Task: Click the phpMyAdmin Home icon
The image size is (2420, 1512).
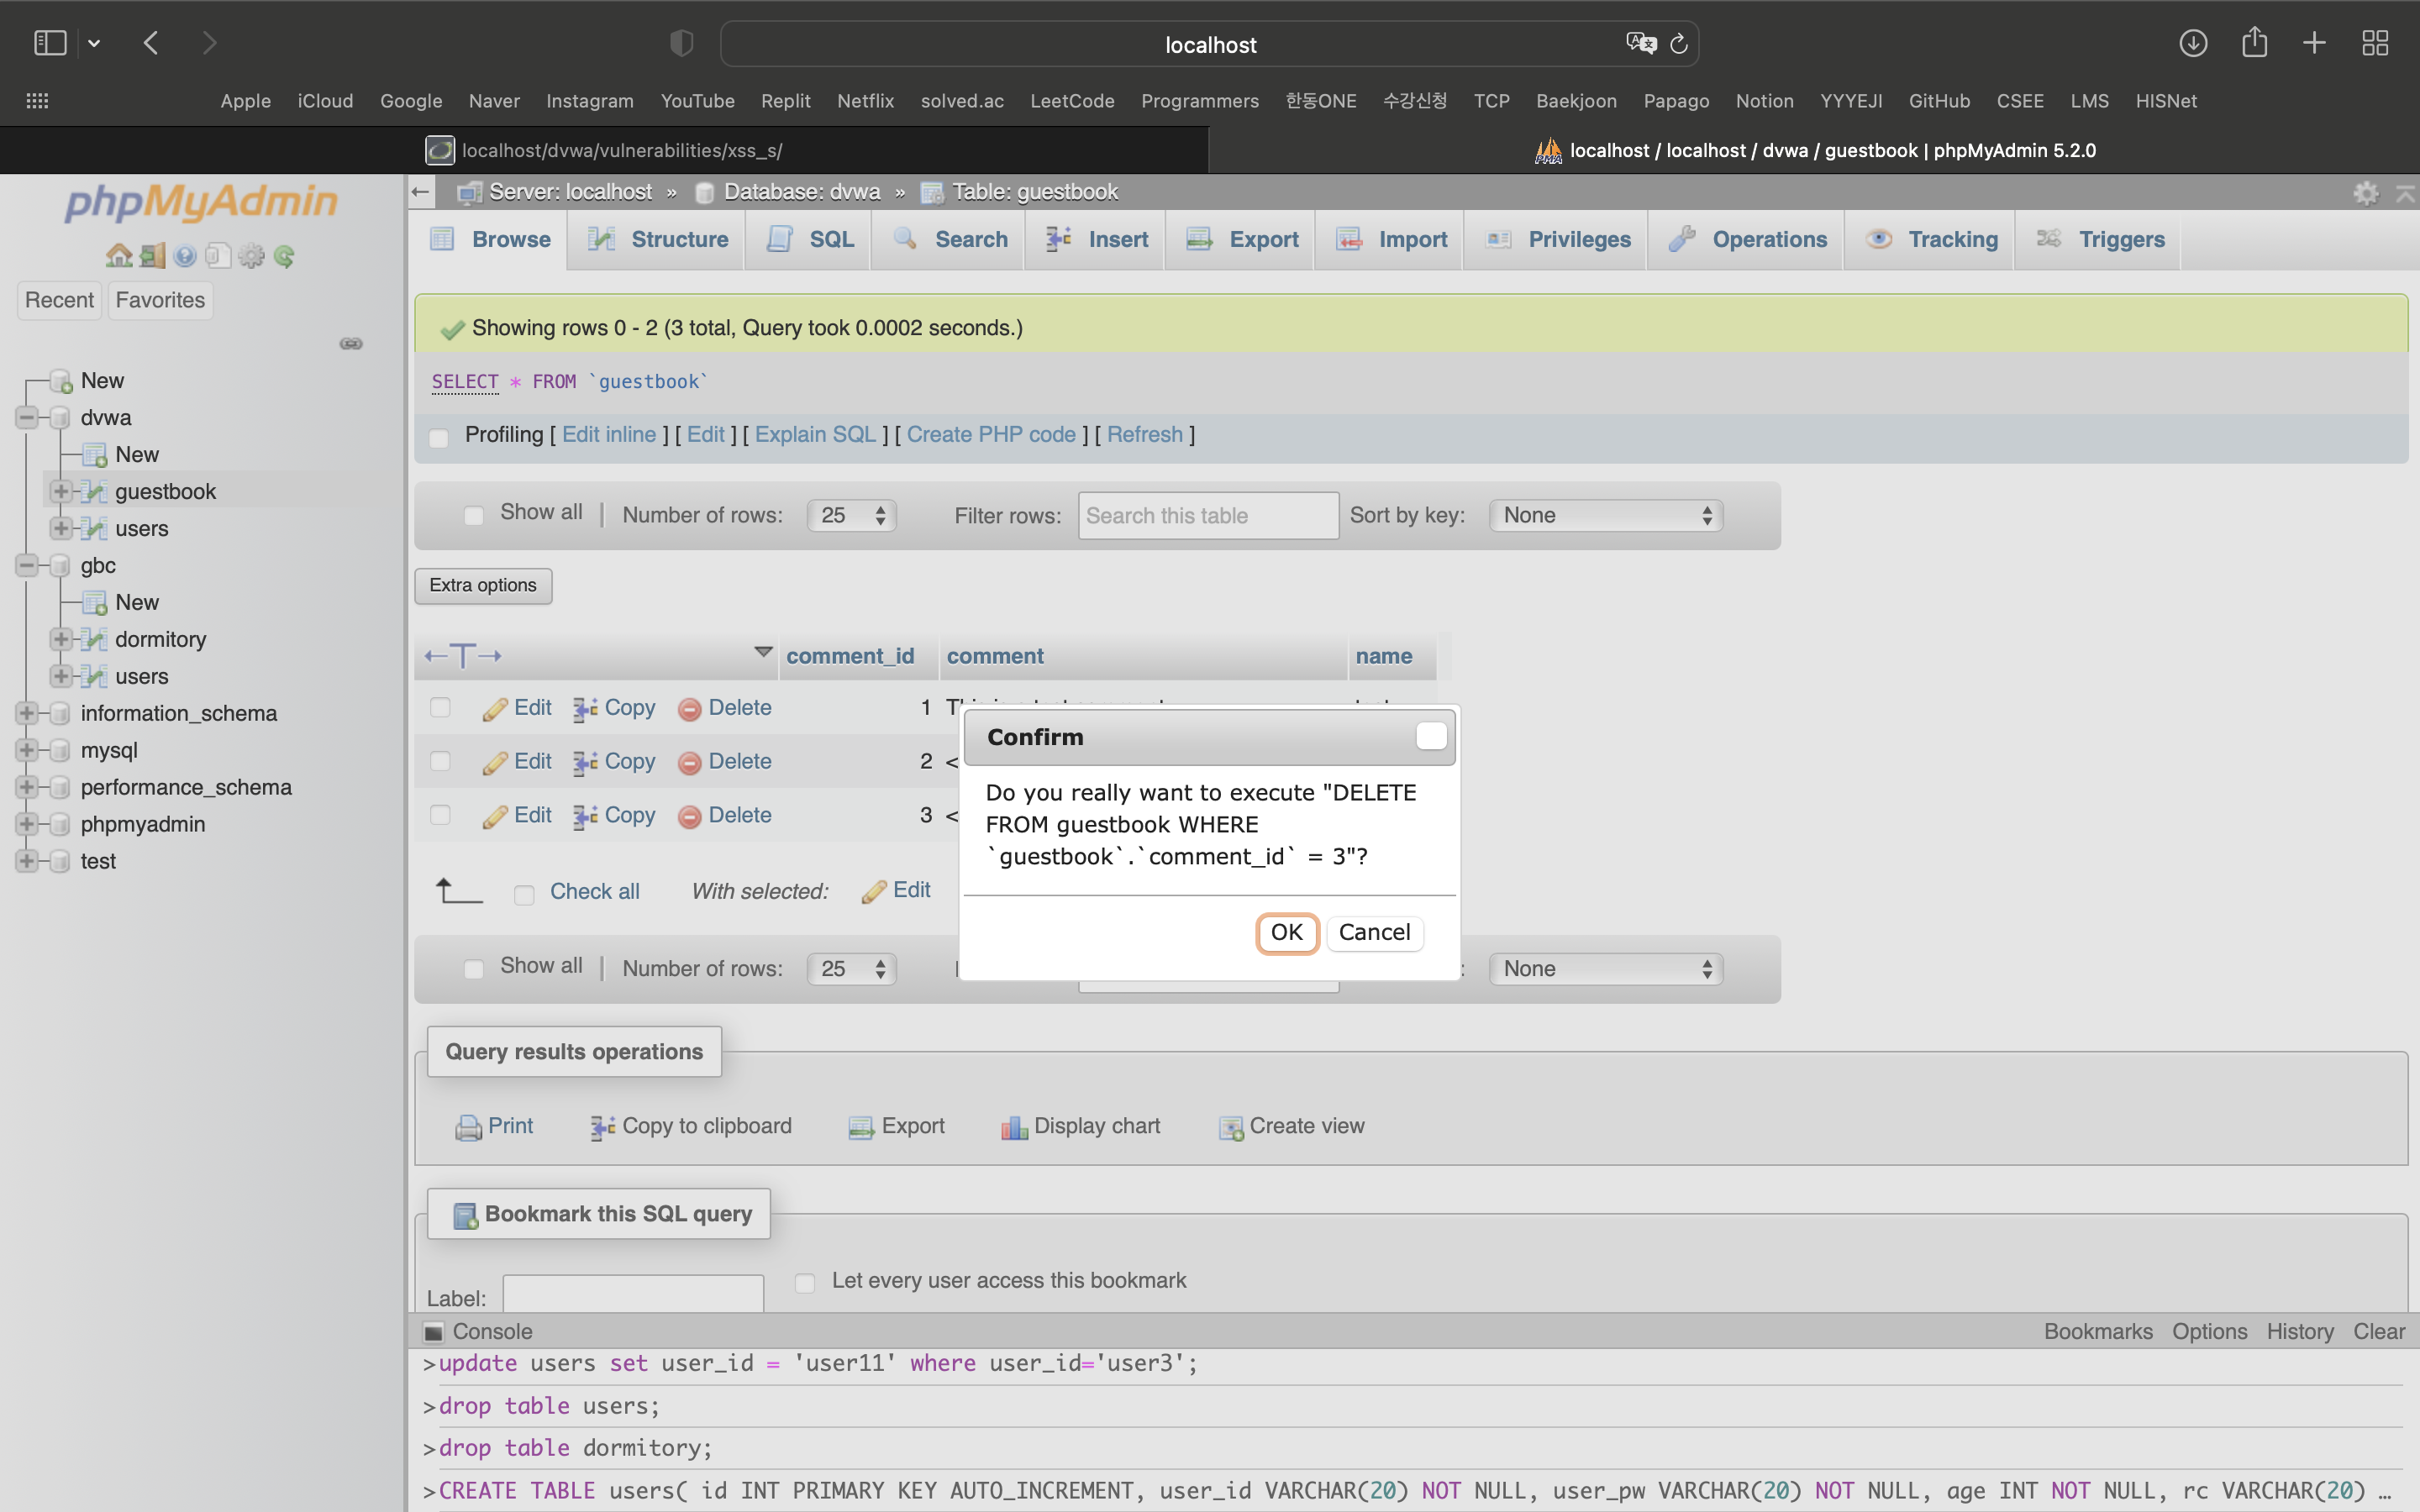Action: (119, 256)
